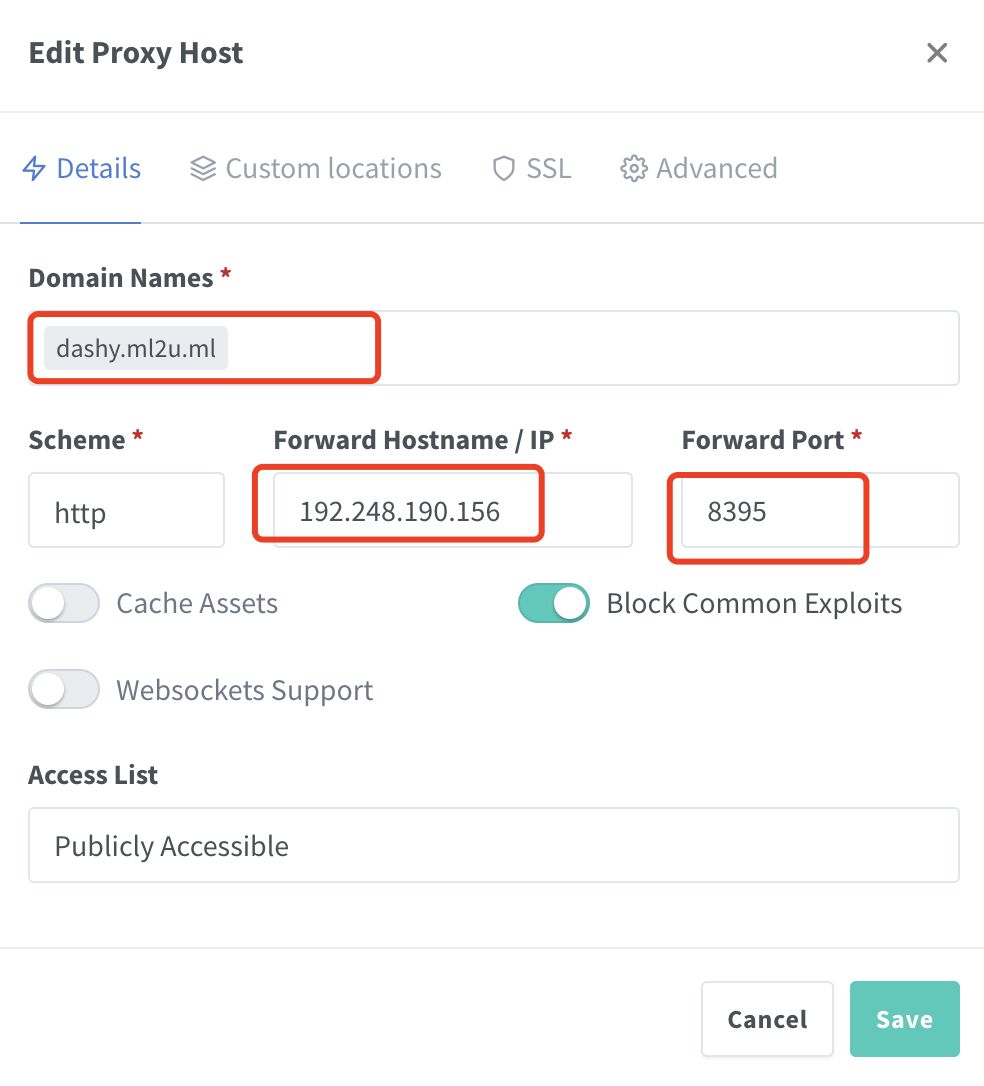984x1086 pixels.
Task: Click the Cancel button
Action: (767, 1019)
